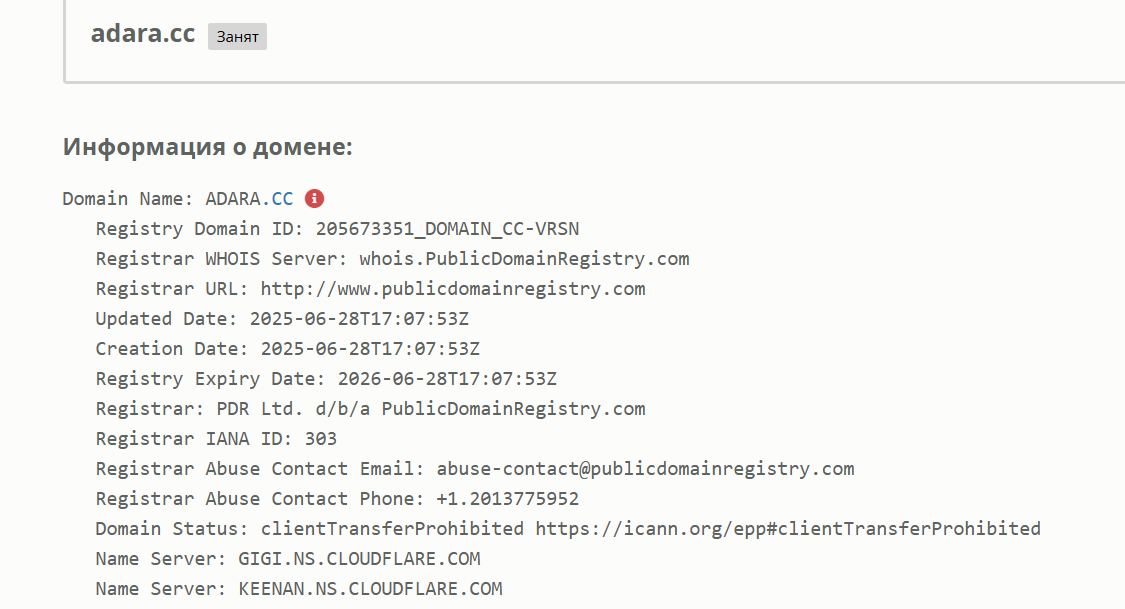Click the Занят status badge
Viewport: 1125px width, 609px height.
click(x=237, y=37)
